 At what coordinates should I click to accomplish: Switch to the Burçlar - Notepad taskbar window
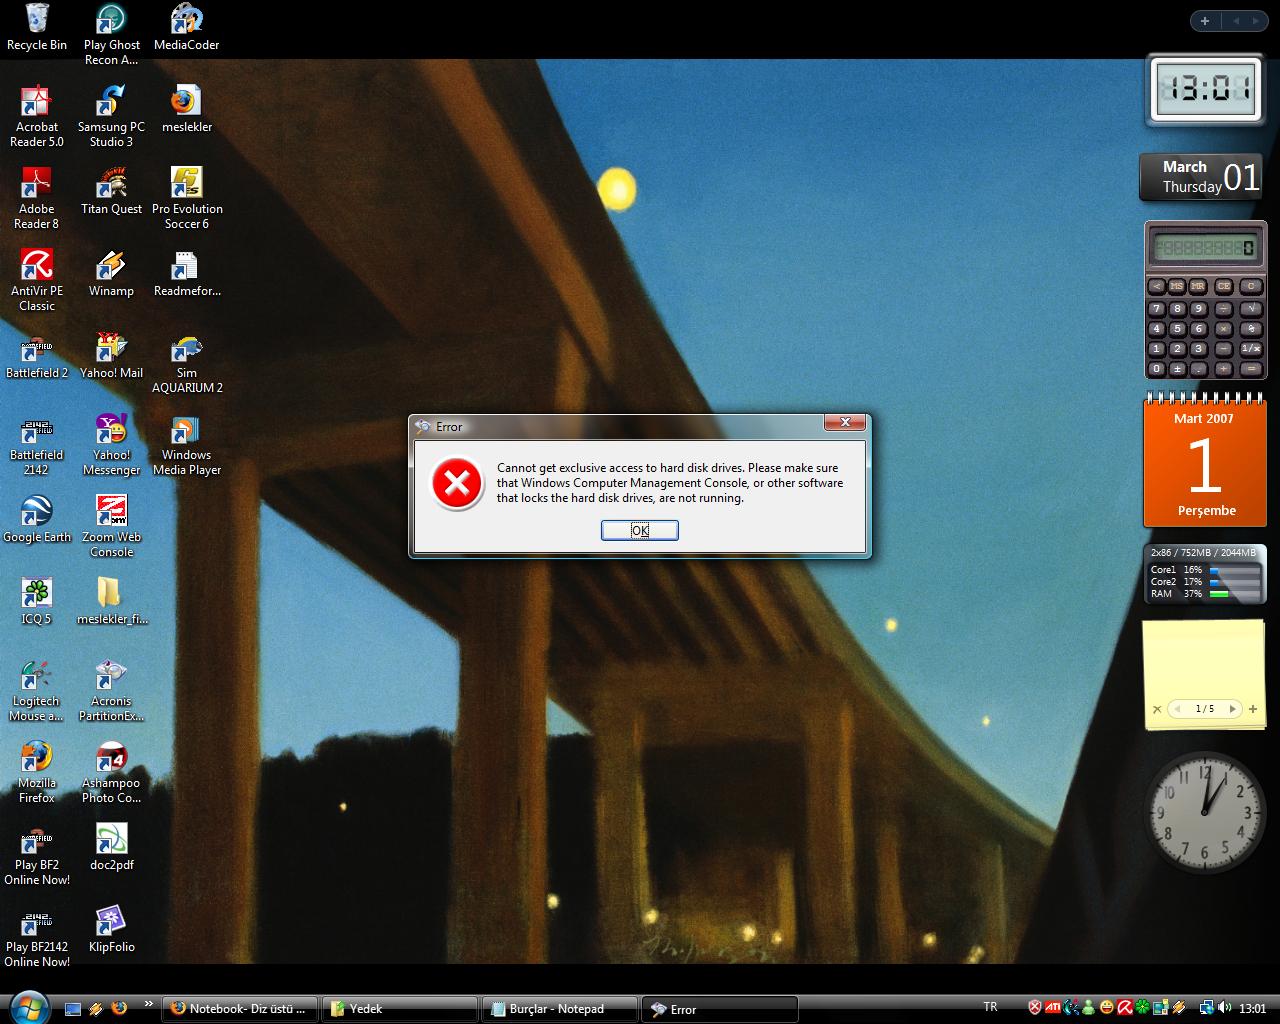click(558, 1009)
